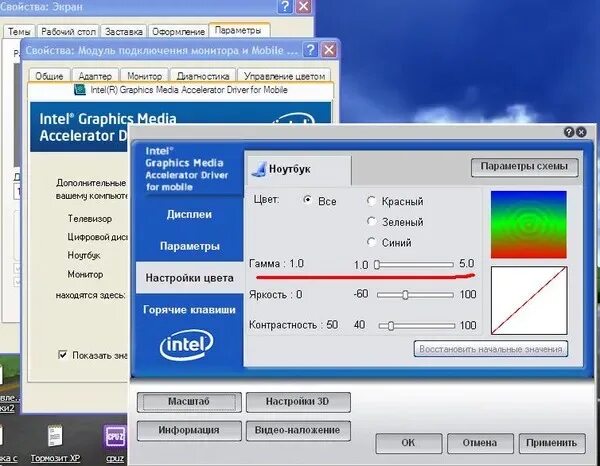Open the Дисплеи section
This screenshot has height=466, width=600.
click(x=189, y=214)
